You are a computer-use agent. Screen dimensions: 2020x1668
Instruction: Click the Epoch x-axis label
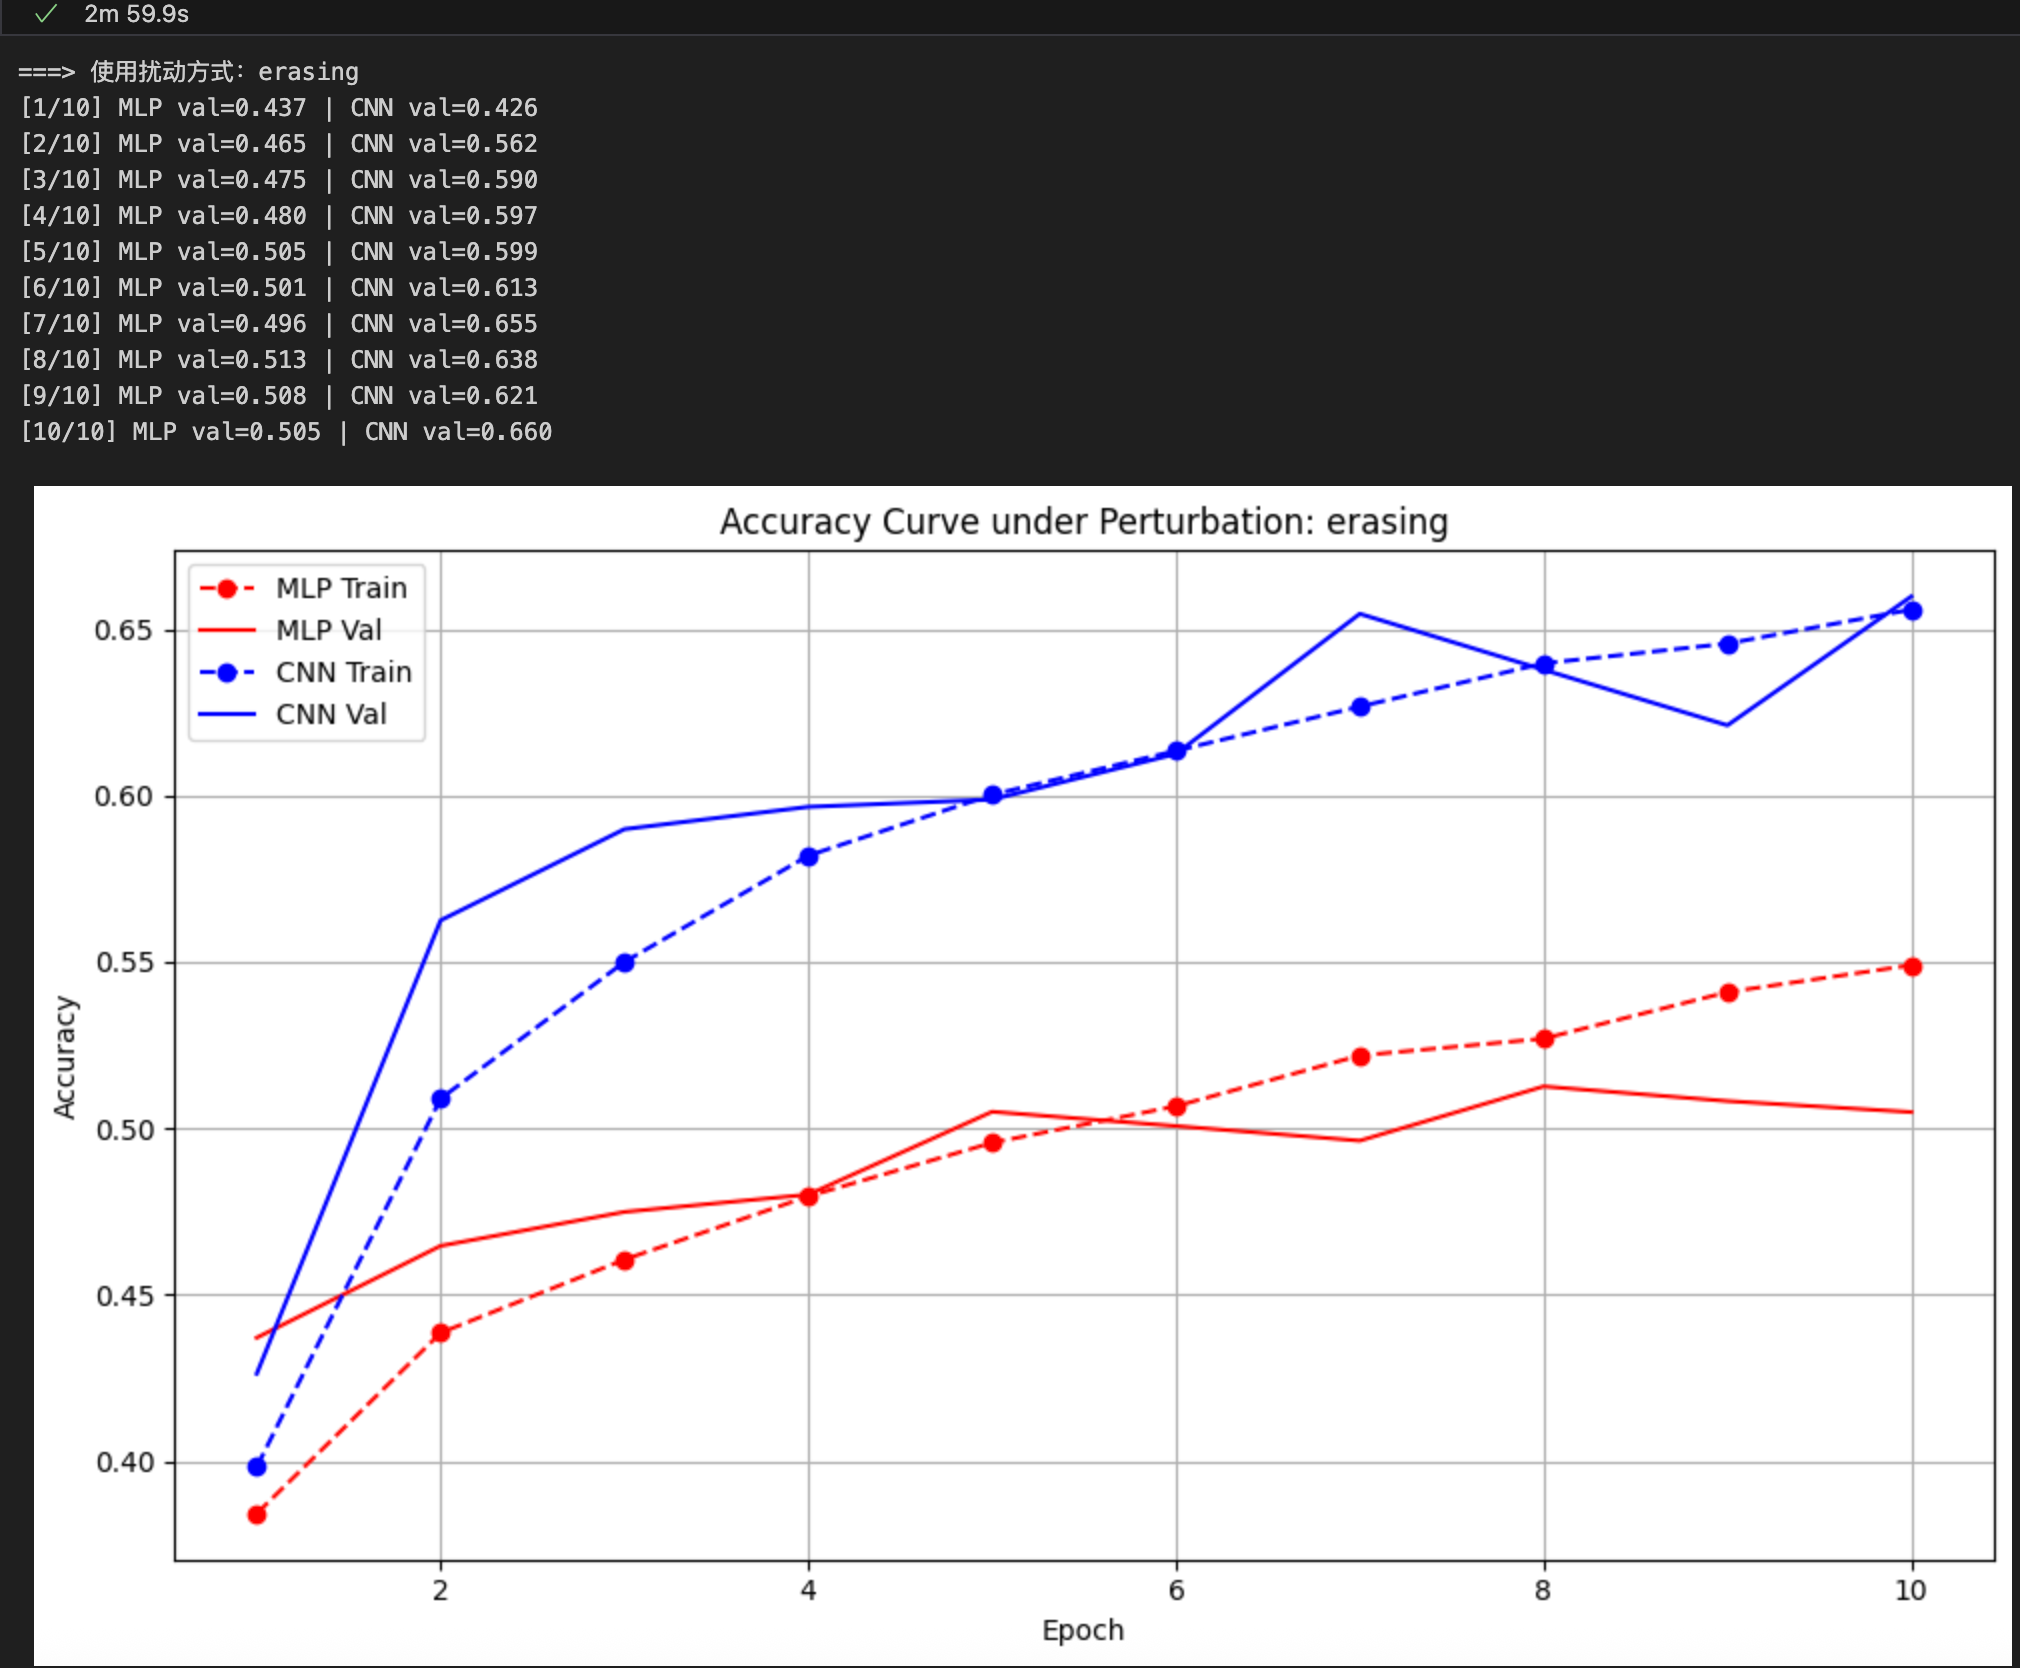pos(1083,1630)
